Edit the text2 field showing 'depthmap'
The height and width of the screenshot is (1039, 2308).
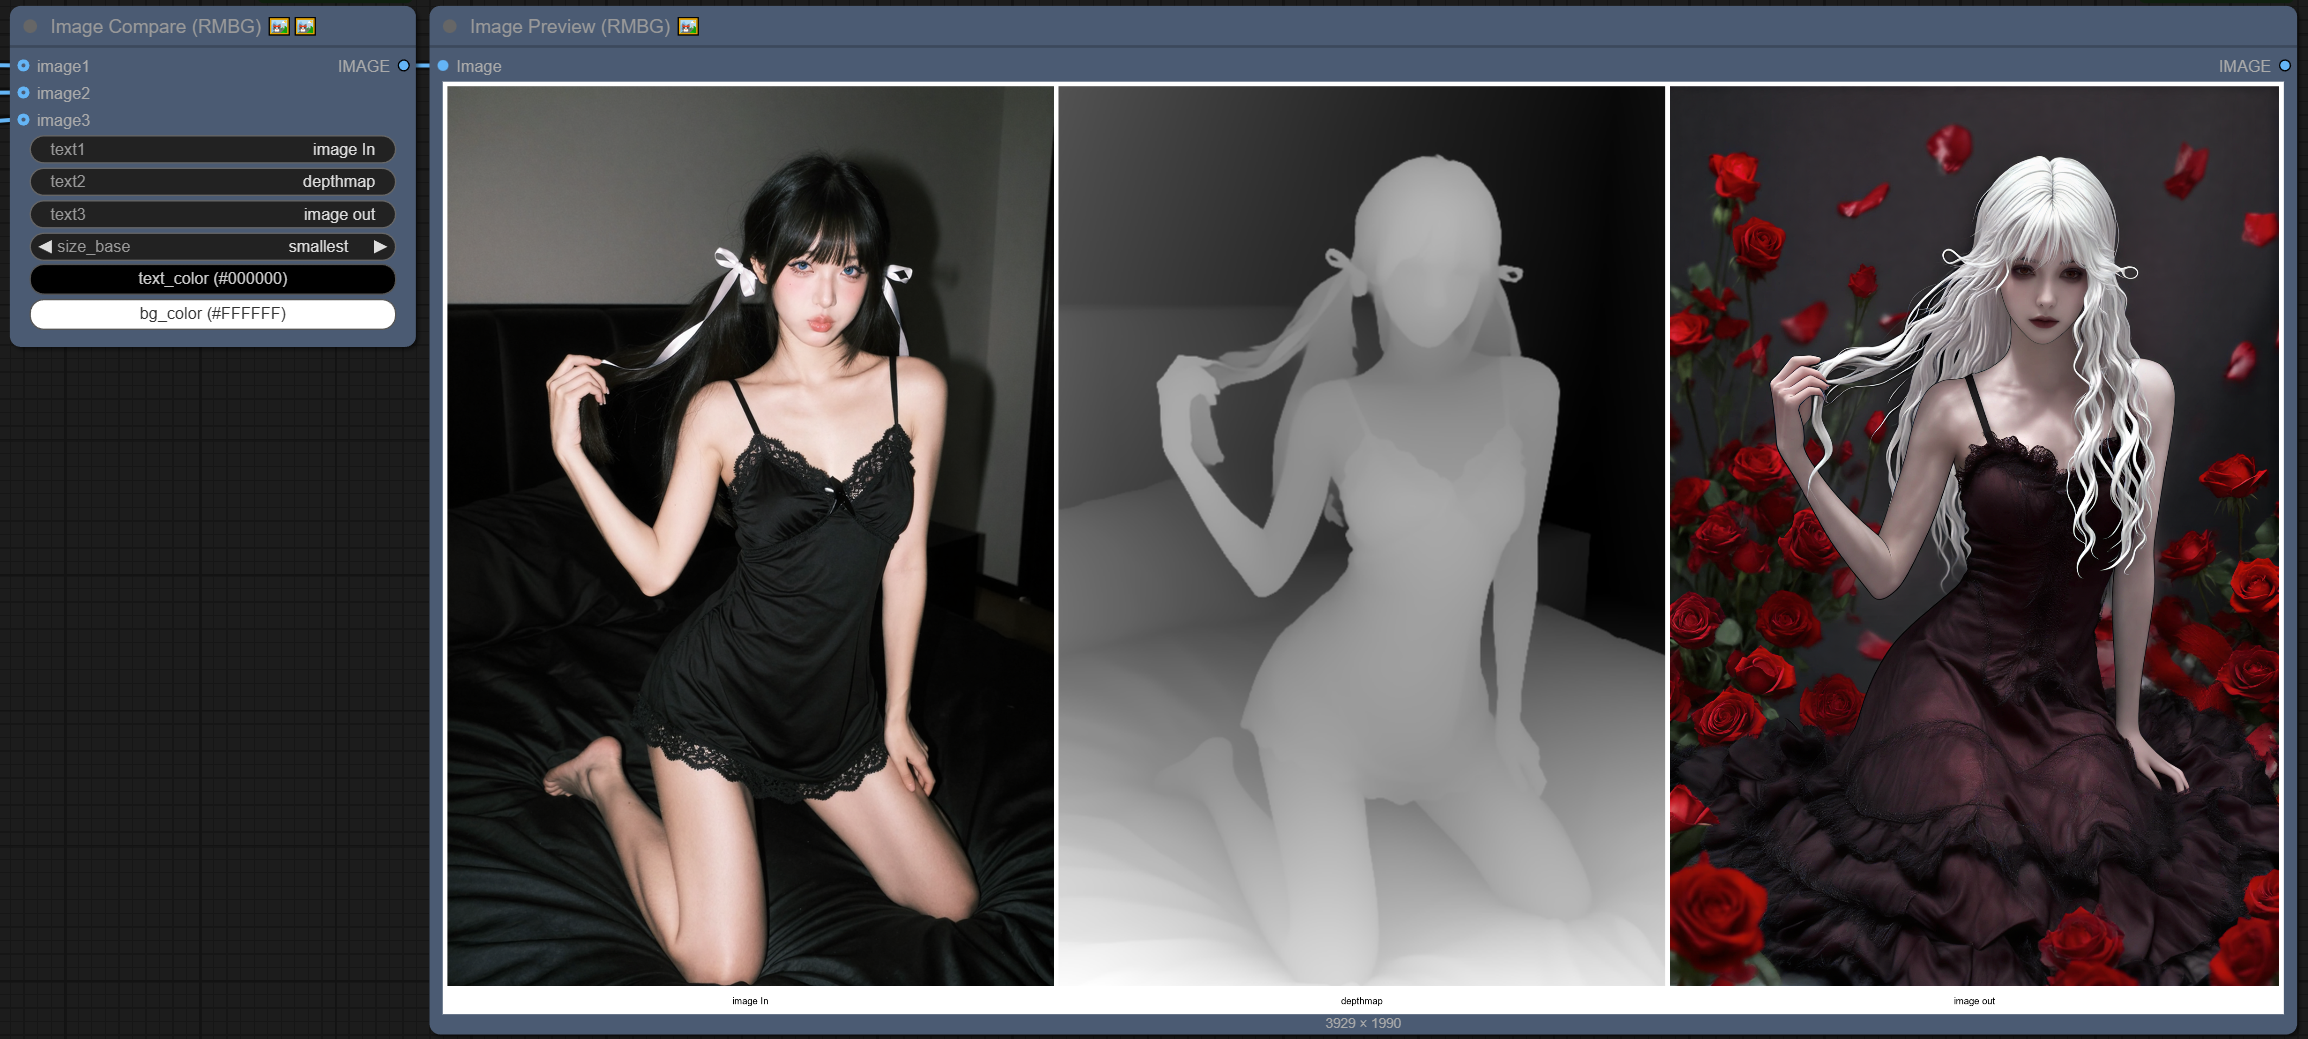[x=212, y=181]
